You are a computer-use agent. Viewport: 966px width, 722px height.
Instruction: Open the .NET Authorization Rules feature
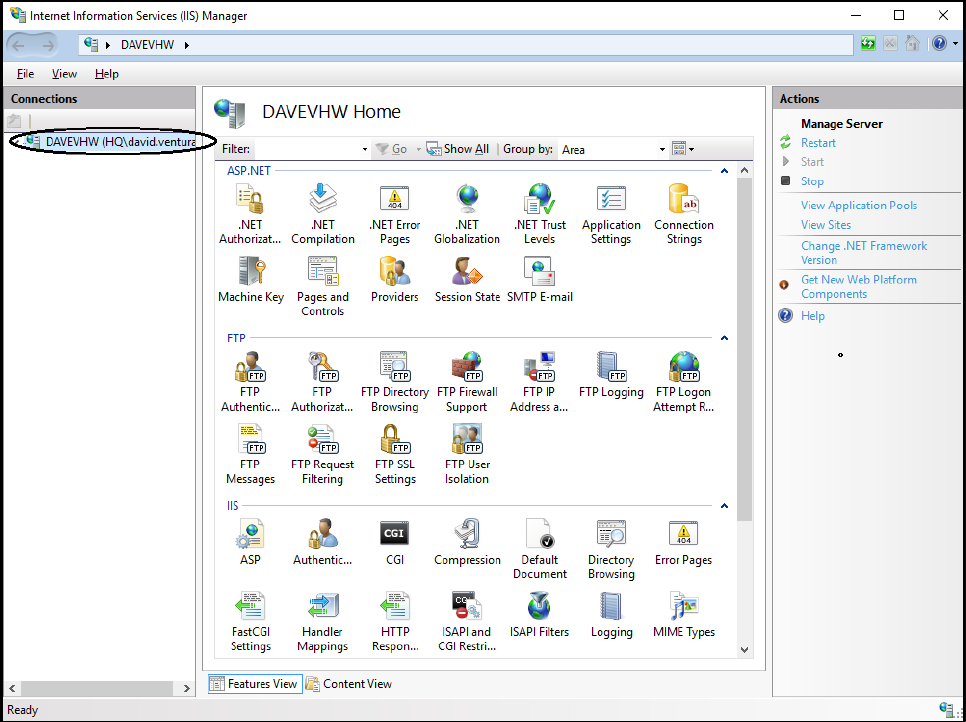click(250, 214)
